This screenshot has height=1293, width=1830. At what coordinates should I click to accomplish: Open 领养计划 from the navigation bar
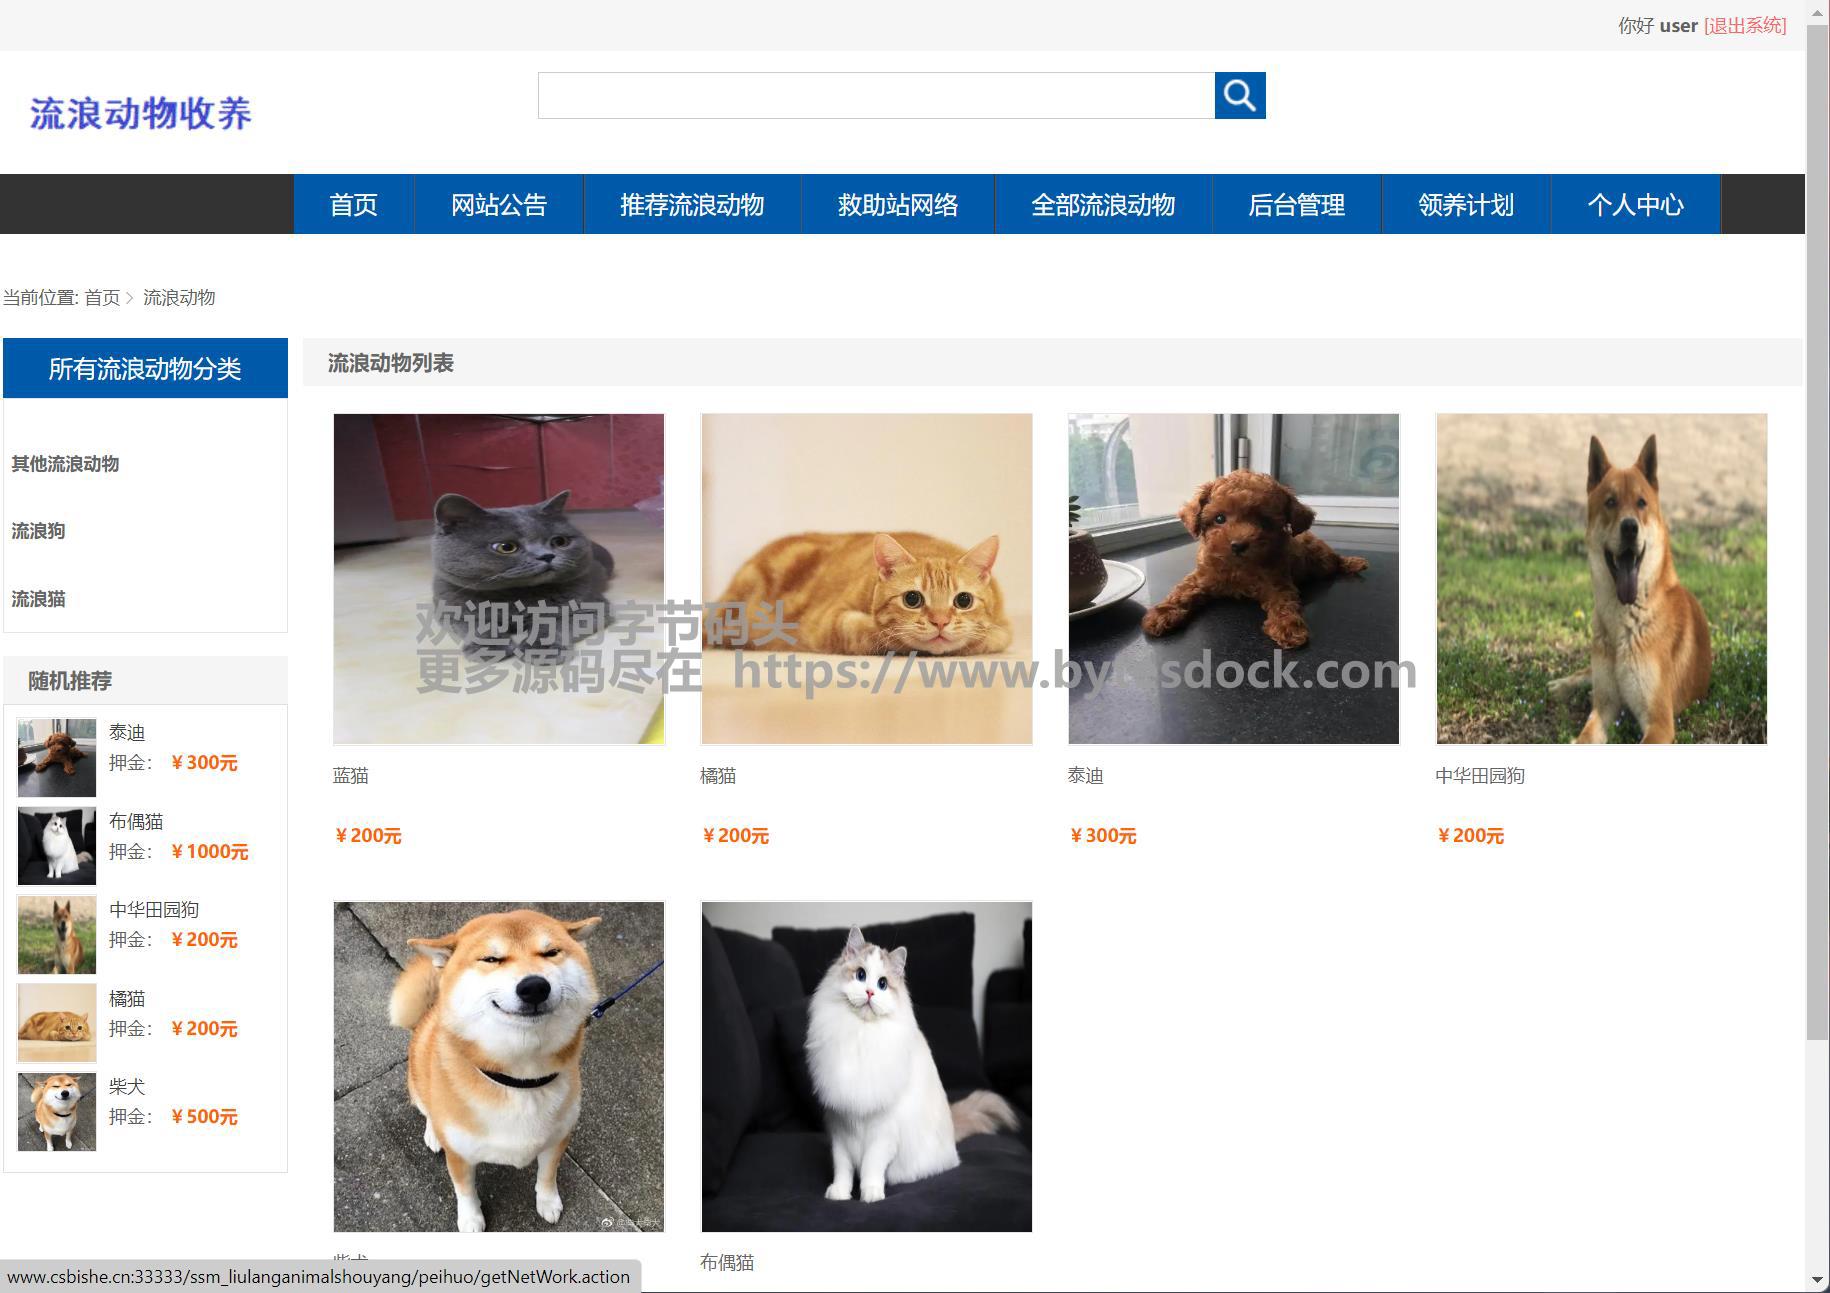click(1466, 204)
